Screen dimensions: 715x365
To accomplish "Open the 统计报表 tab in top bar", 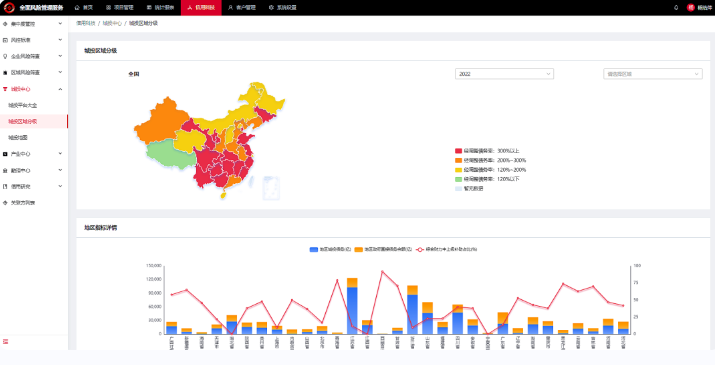I will pos(161,8).
